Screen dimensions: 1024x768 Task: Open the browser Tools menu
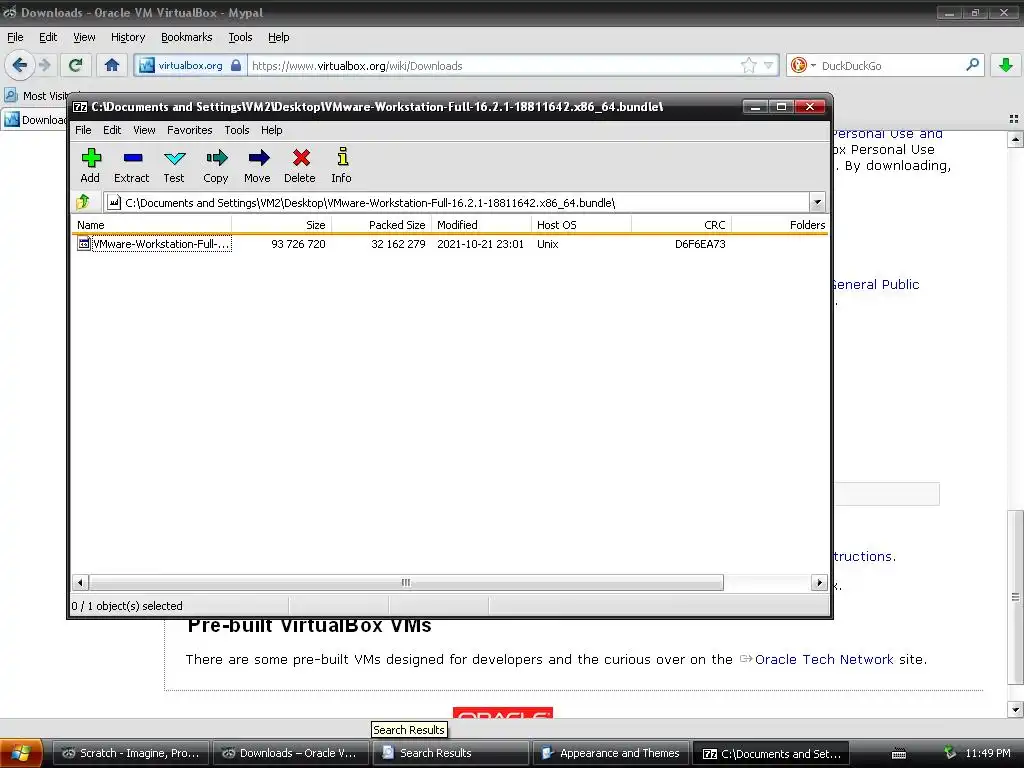pyautogui.click(x=240, y=37)
